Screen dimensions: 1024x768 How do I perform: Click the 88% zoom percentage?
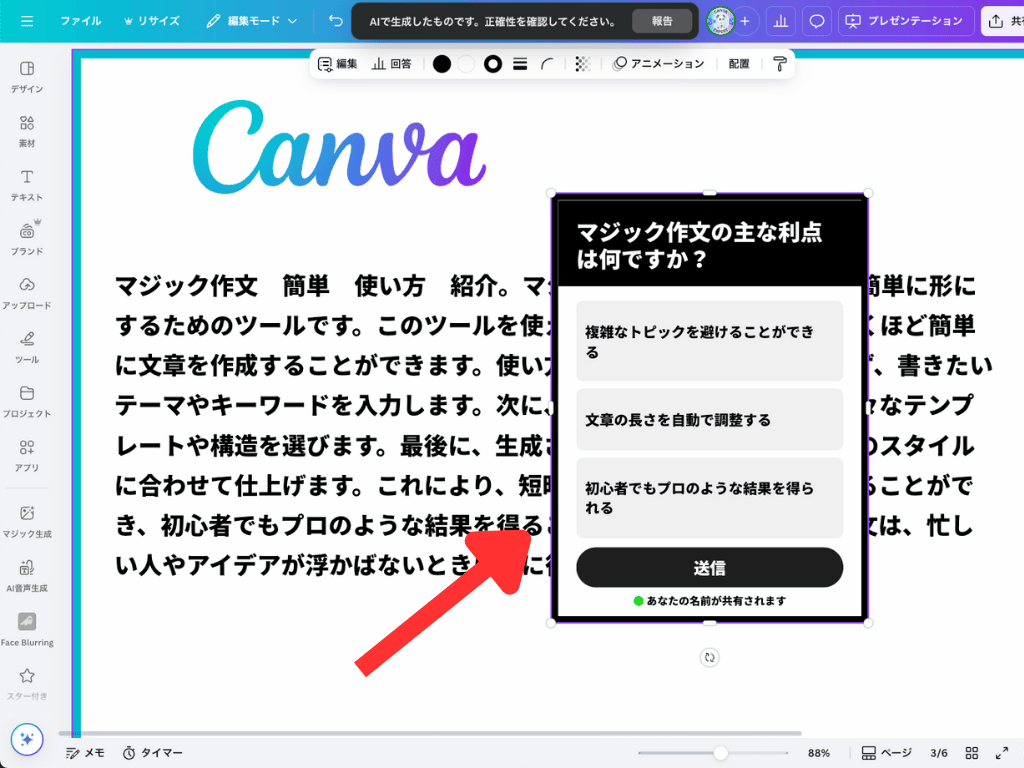818,753
